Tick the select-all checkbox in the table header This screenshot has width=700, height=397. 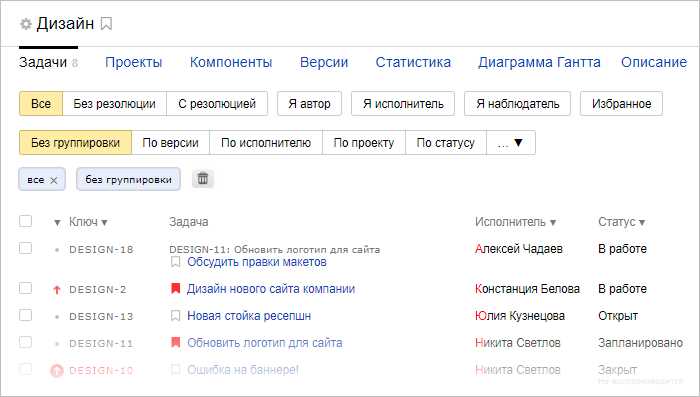(25, 221)
